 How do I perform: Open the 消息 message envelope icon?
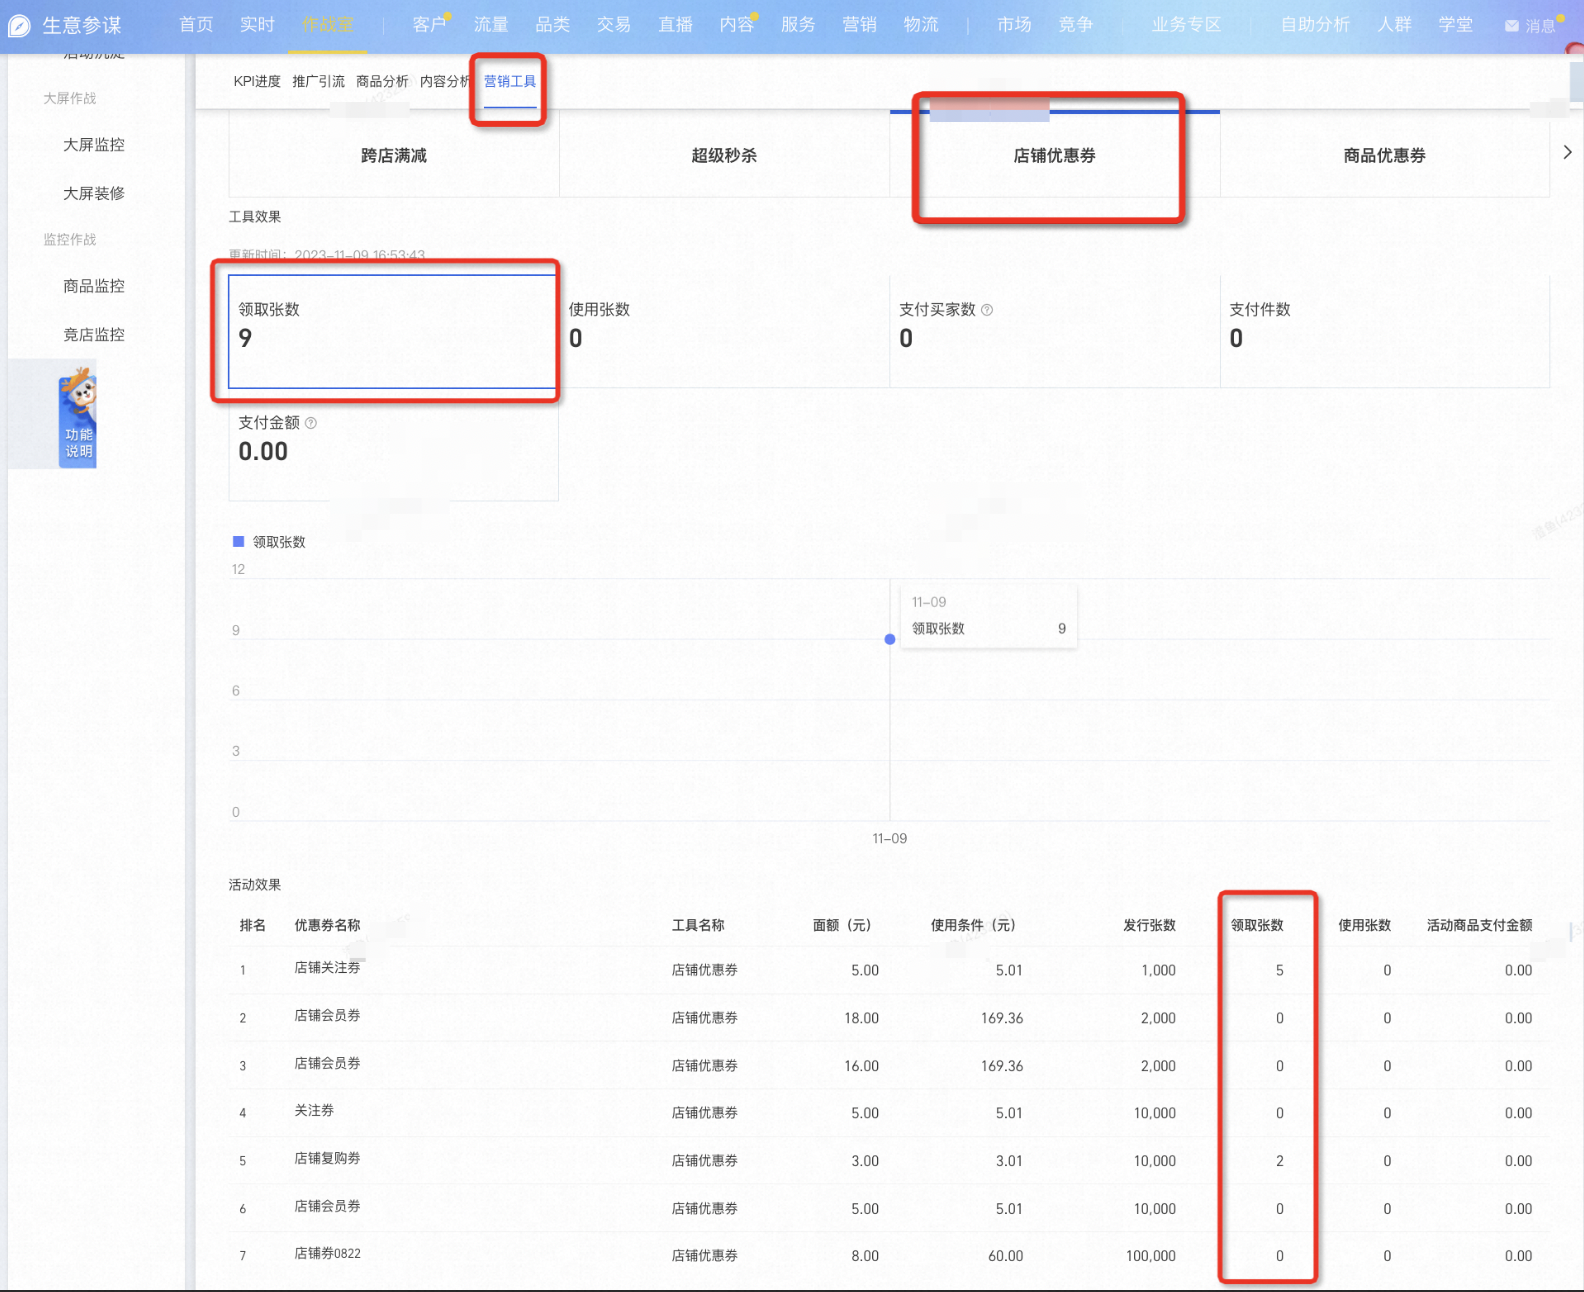[1511, 26]
